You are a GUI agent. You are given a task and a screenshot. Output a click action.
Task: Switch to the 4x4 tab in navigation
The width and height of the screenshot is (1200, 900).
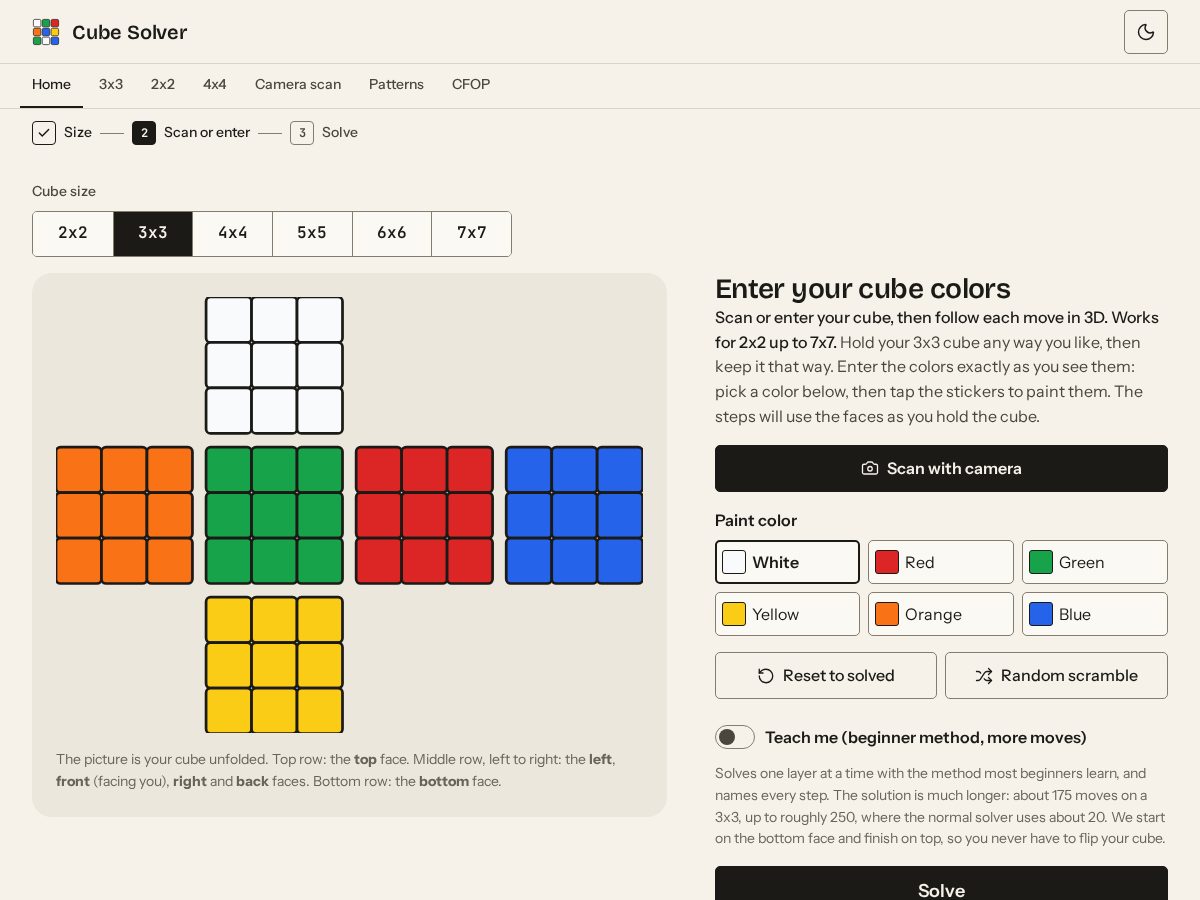[x=215, y=85]
